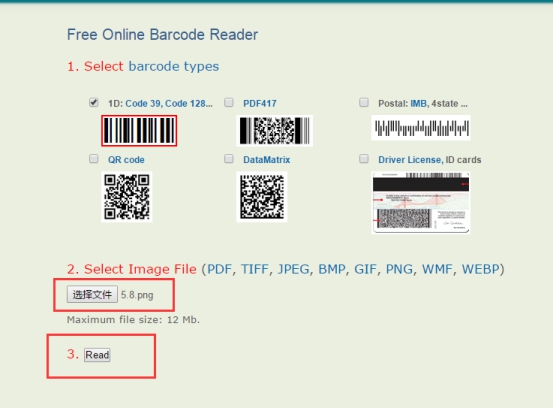Follow the WEBP file format link
Viewport: 554px width, 408px height.
(x=481, y=269)
